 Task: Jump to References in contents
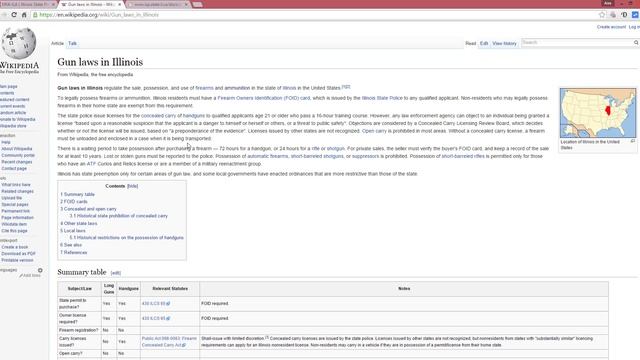[x=74, y=253]
